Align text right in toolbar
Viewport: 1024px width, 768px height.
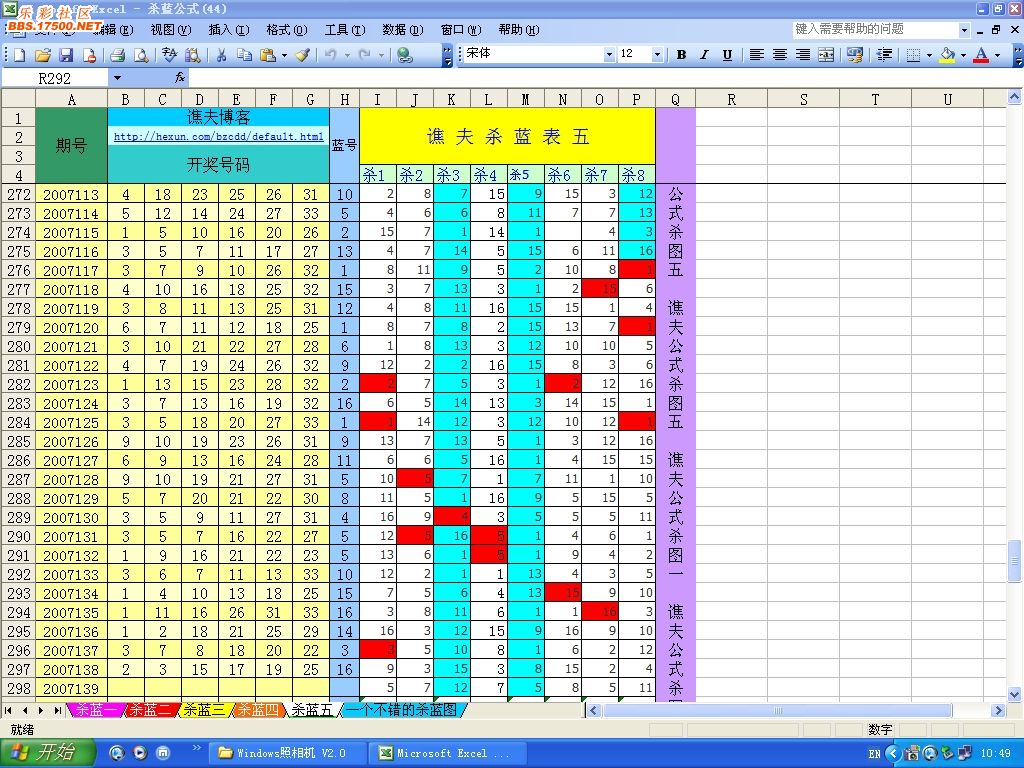(x=803, y=55)
